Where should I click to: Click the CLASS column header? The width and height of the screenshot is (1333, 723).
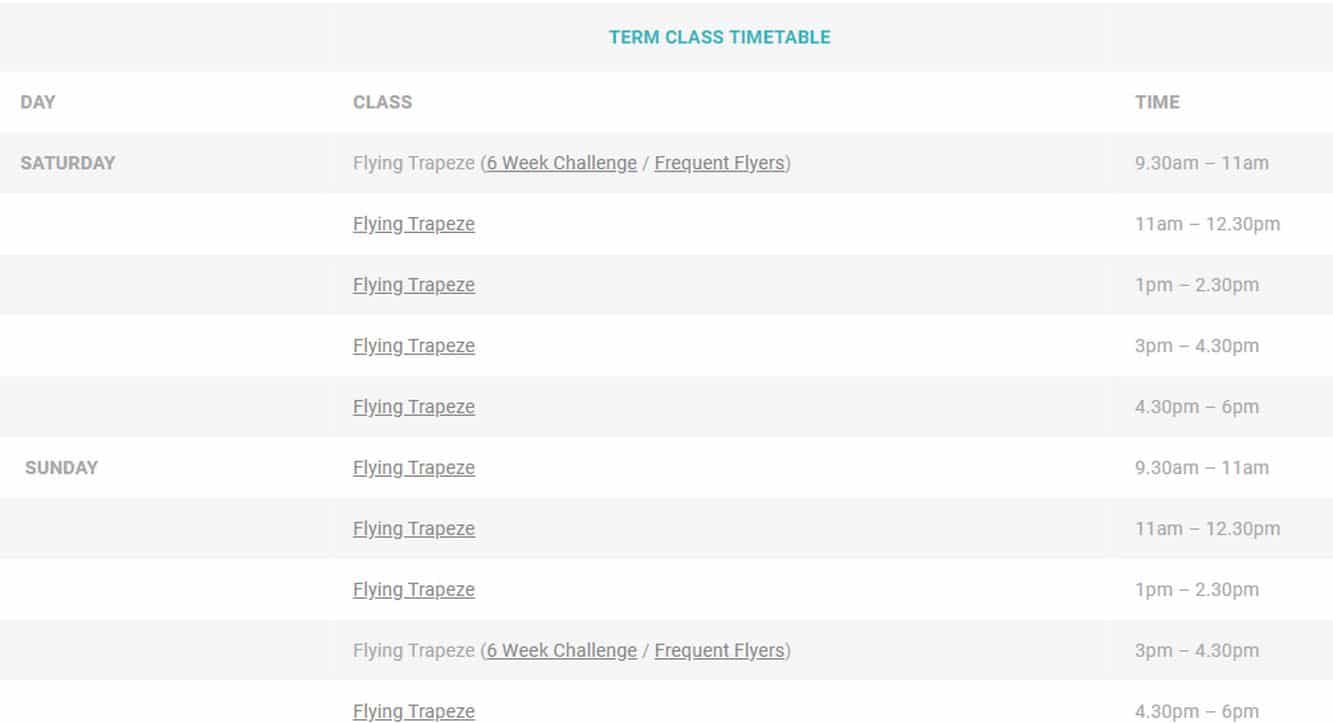[x=382, y=102]
